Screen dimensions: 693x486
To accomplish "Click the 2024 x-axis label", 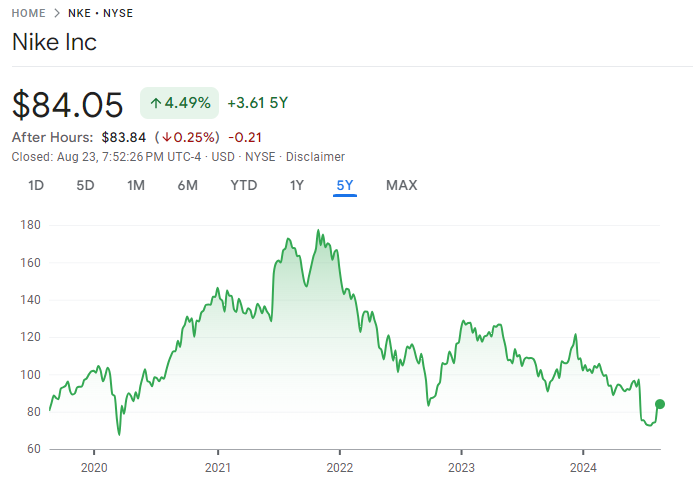I will tap(583, 467).
